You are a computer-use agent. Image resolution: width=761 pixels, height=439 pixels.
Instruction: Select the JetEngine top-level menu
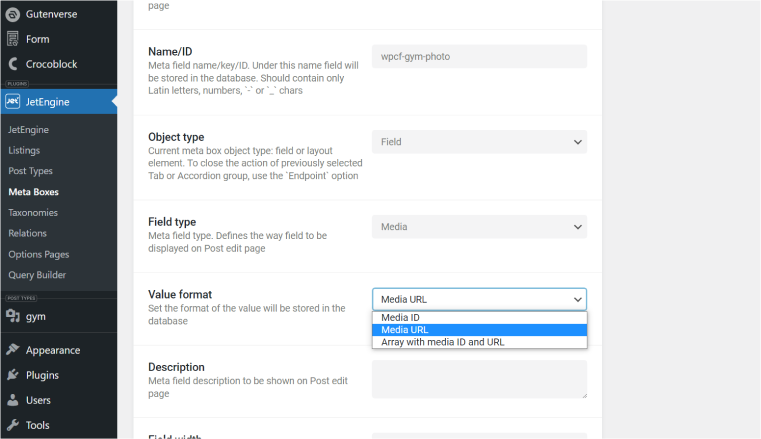[x=59, y=101]
